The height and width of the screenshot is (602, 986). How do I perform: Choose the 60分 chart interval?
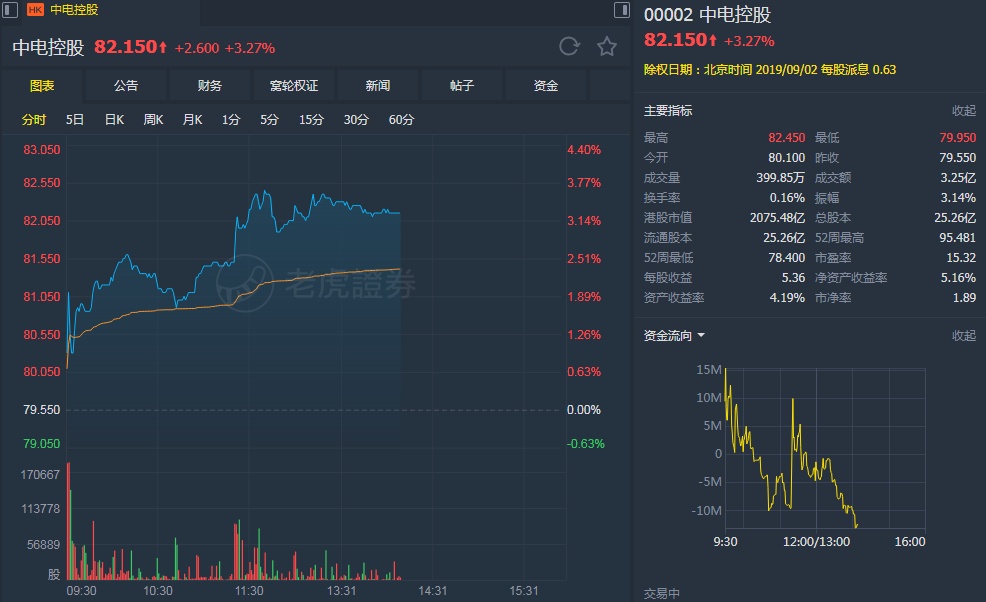point(401,120)
